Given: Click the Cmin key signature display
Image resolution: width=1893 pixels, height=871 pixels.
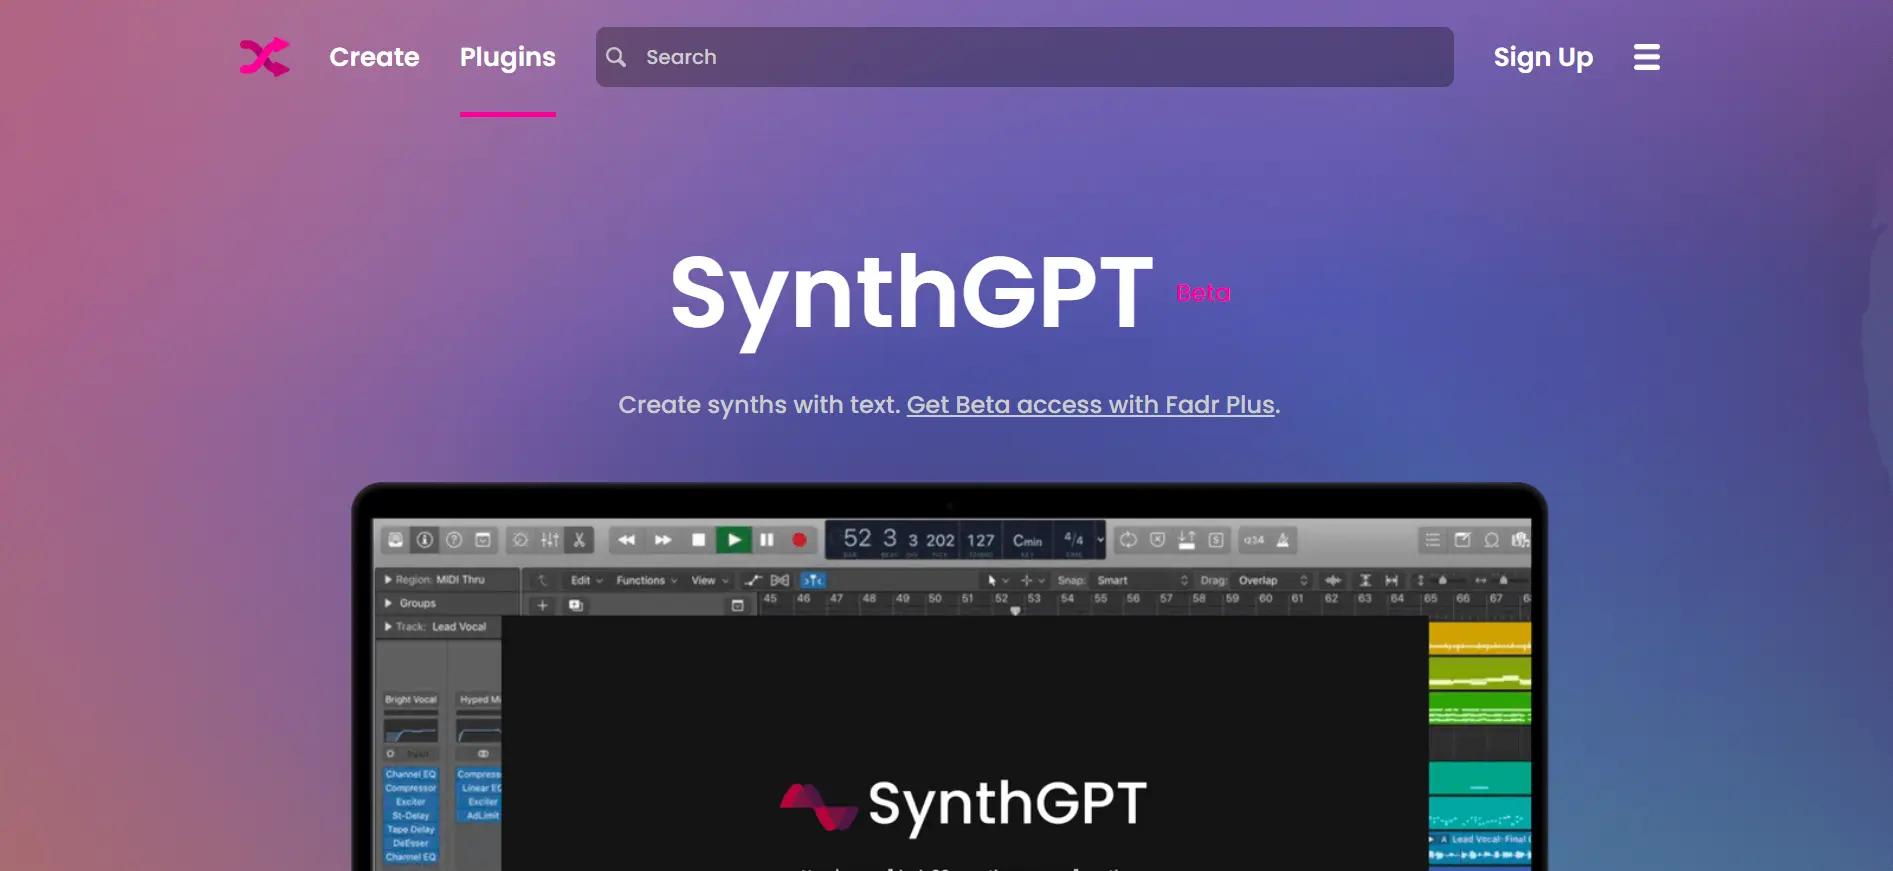Looking at the screenshot, I should tap(1027, 540).
